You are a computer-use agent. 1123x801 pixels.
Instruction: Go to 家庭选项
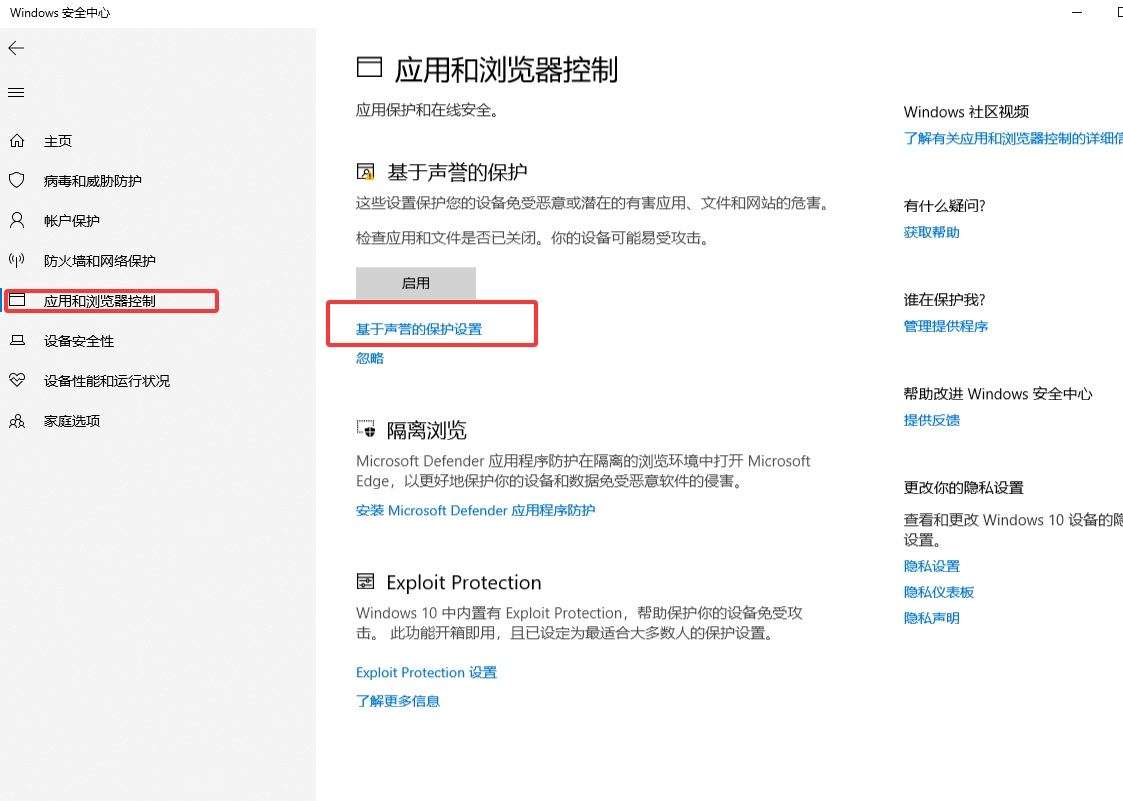(x=72, y=421)
